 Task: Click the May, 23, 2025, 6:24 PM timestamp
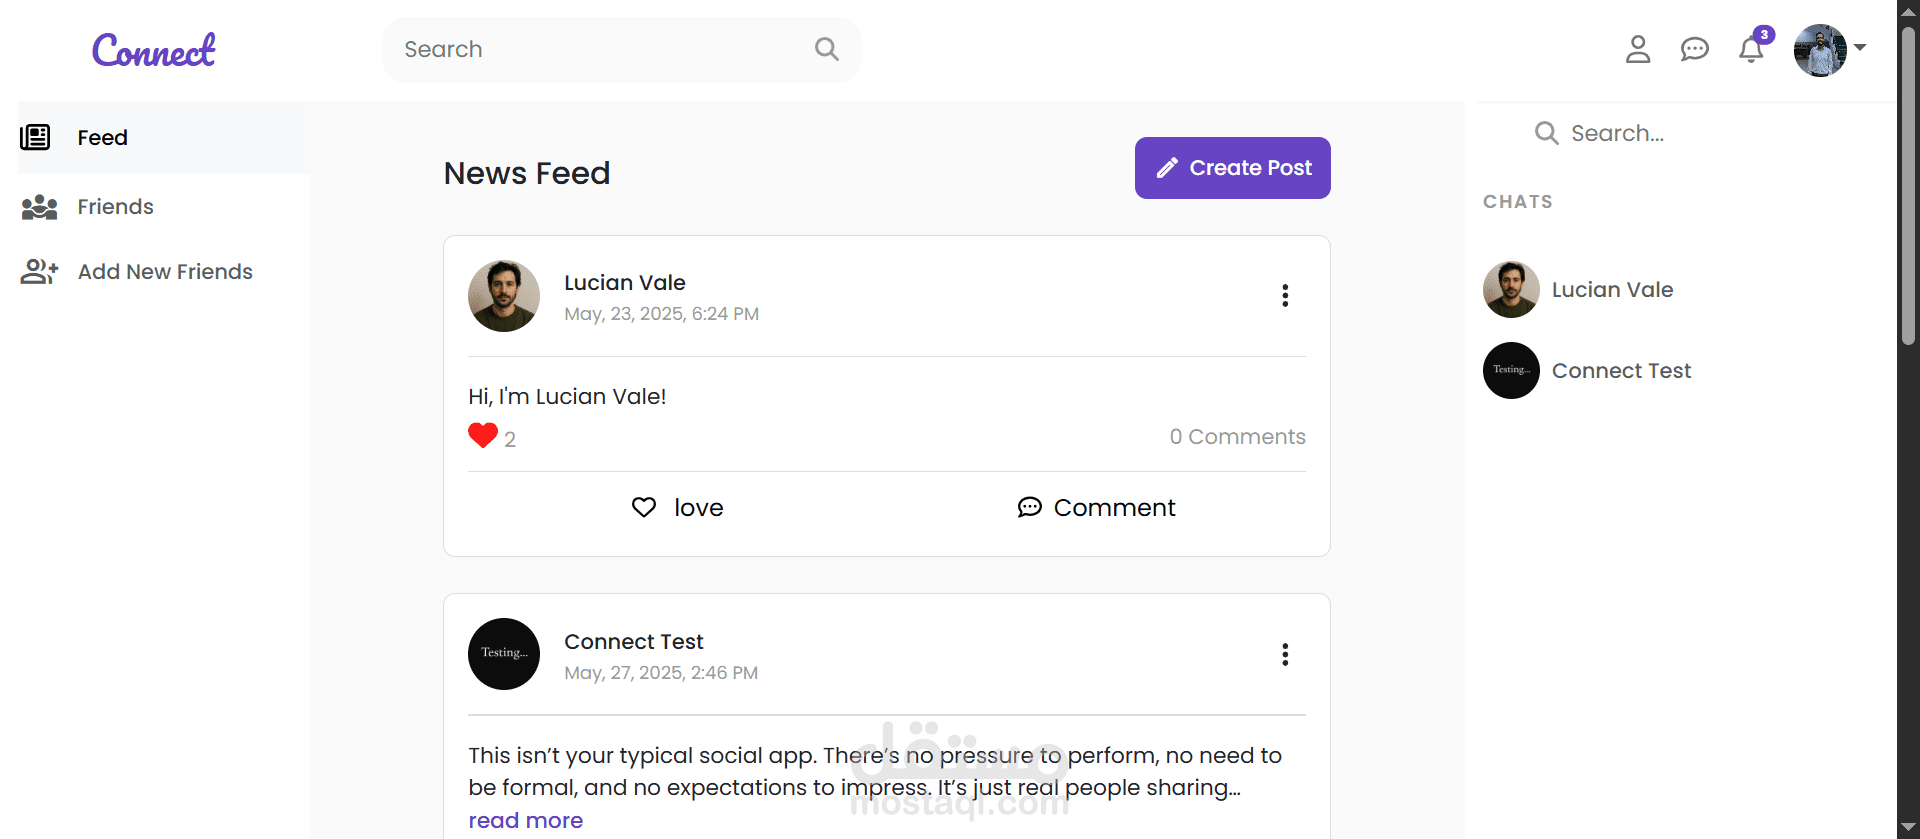pos(661,314)
